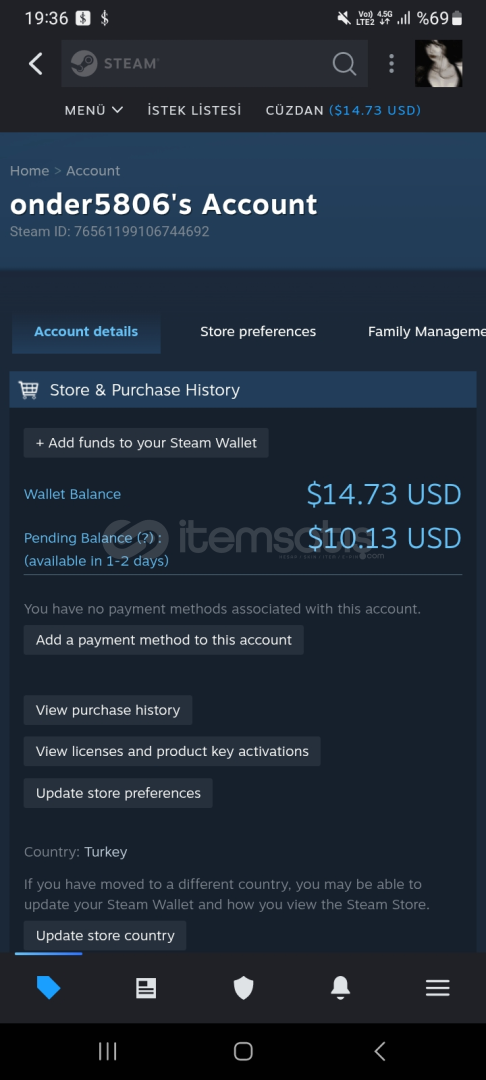
Task: Tap the back arrow at top left
Action: 36,63
